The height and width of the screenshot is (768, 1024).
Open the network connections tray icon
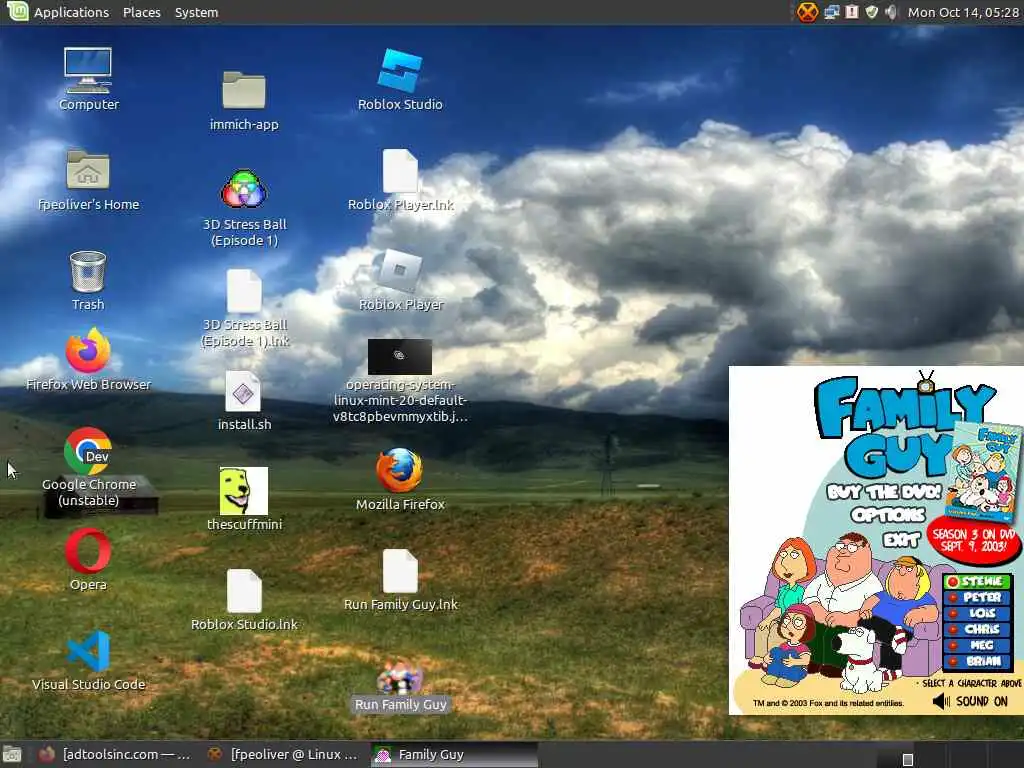point(831,12)
